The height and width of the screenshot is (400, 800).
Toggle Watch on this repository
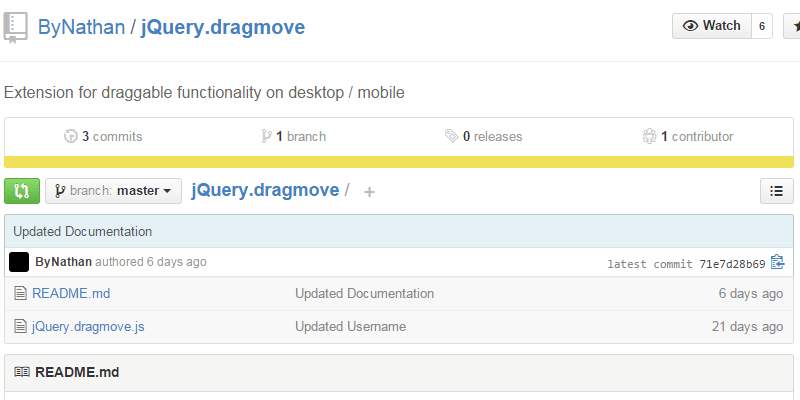pyautogui.click(x=711, y=26)
